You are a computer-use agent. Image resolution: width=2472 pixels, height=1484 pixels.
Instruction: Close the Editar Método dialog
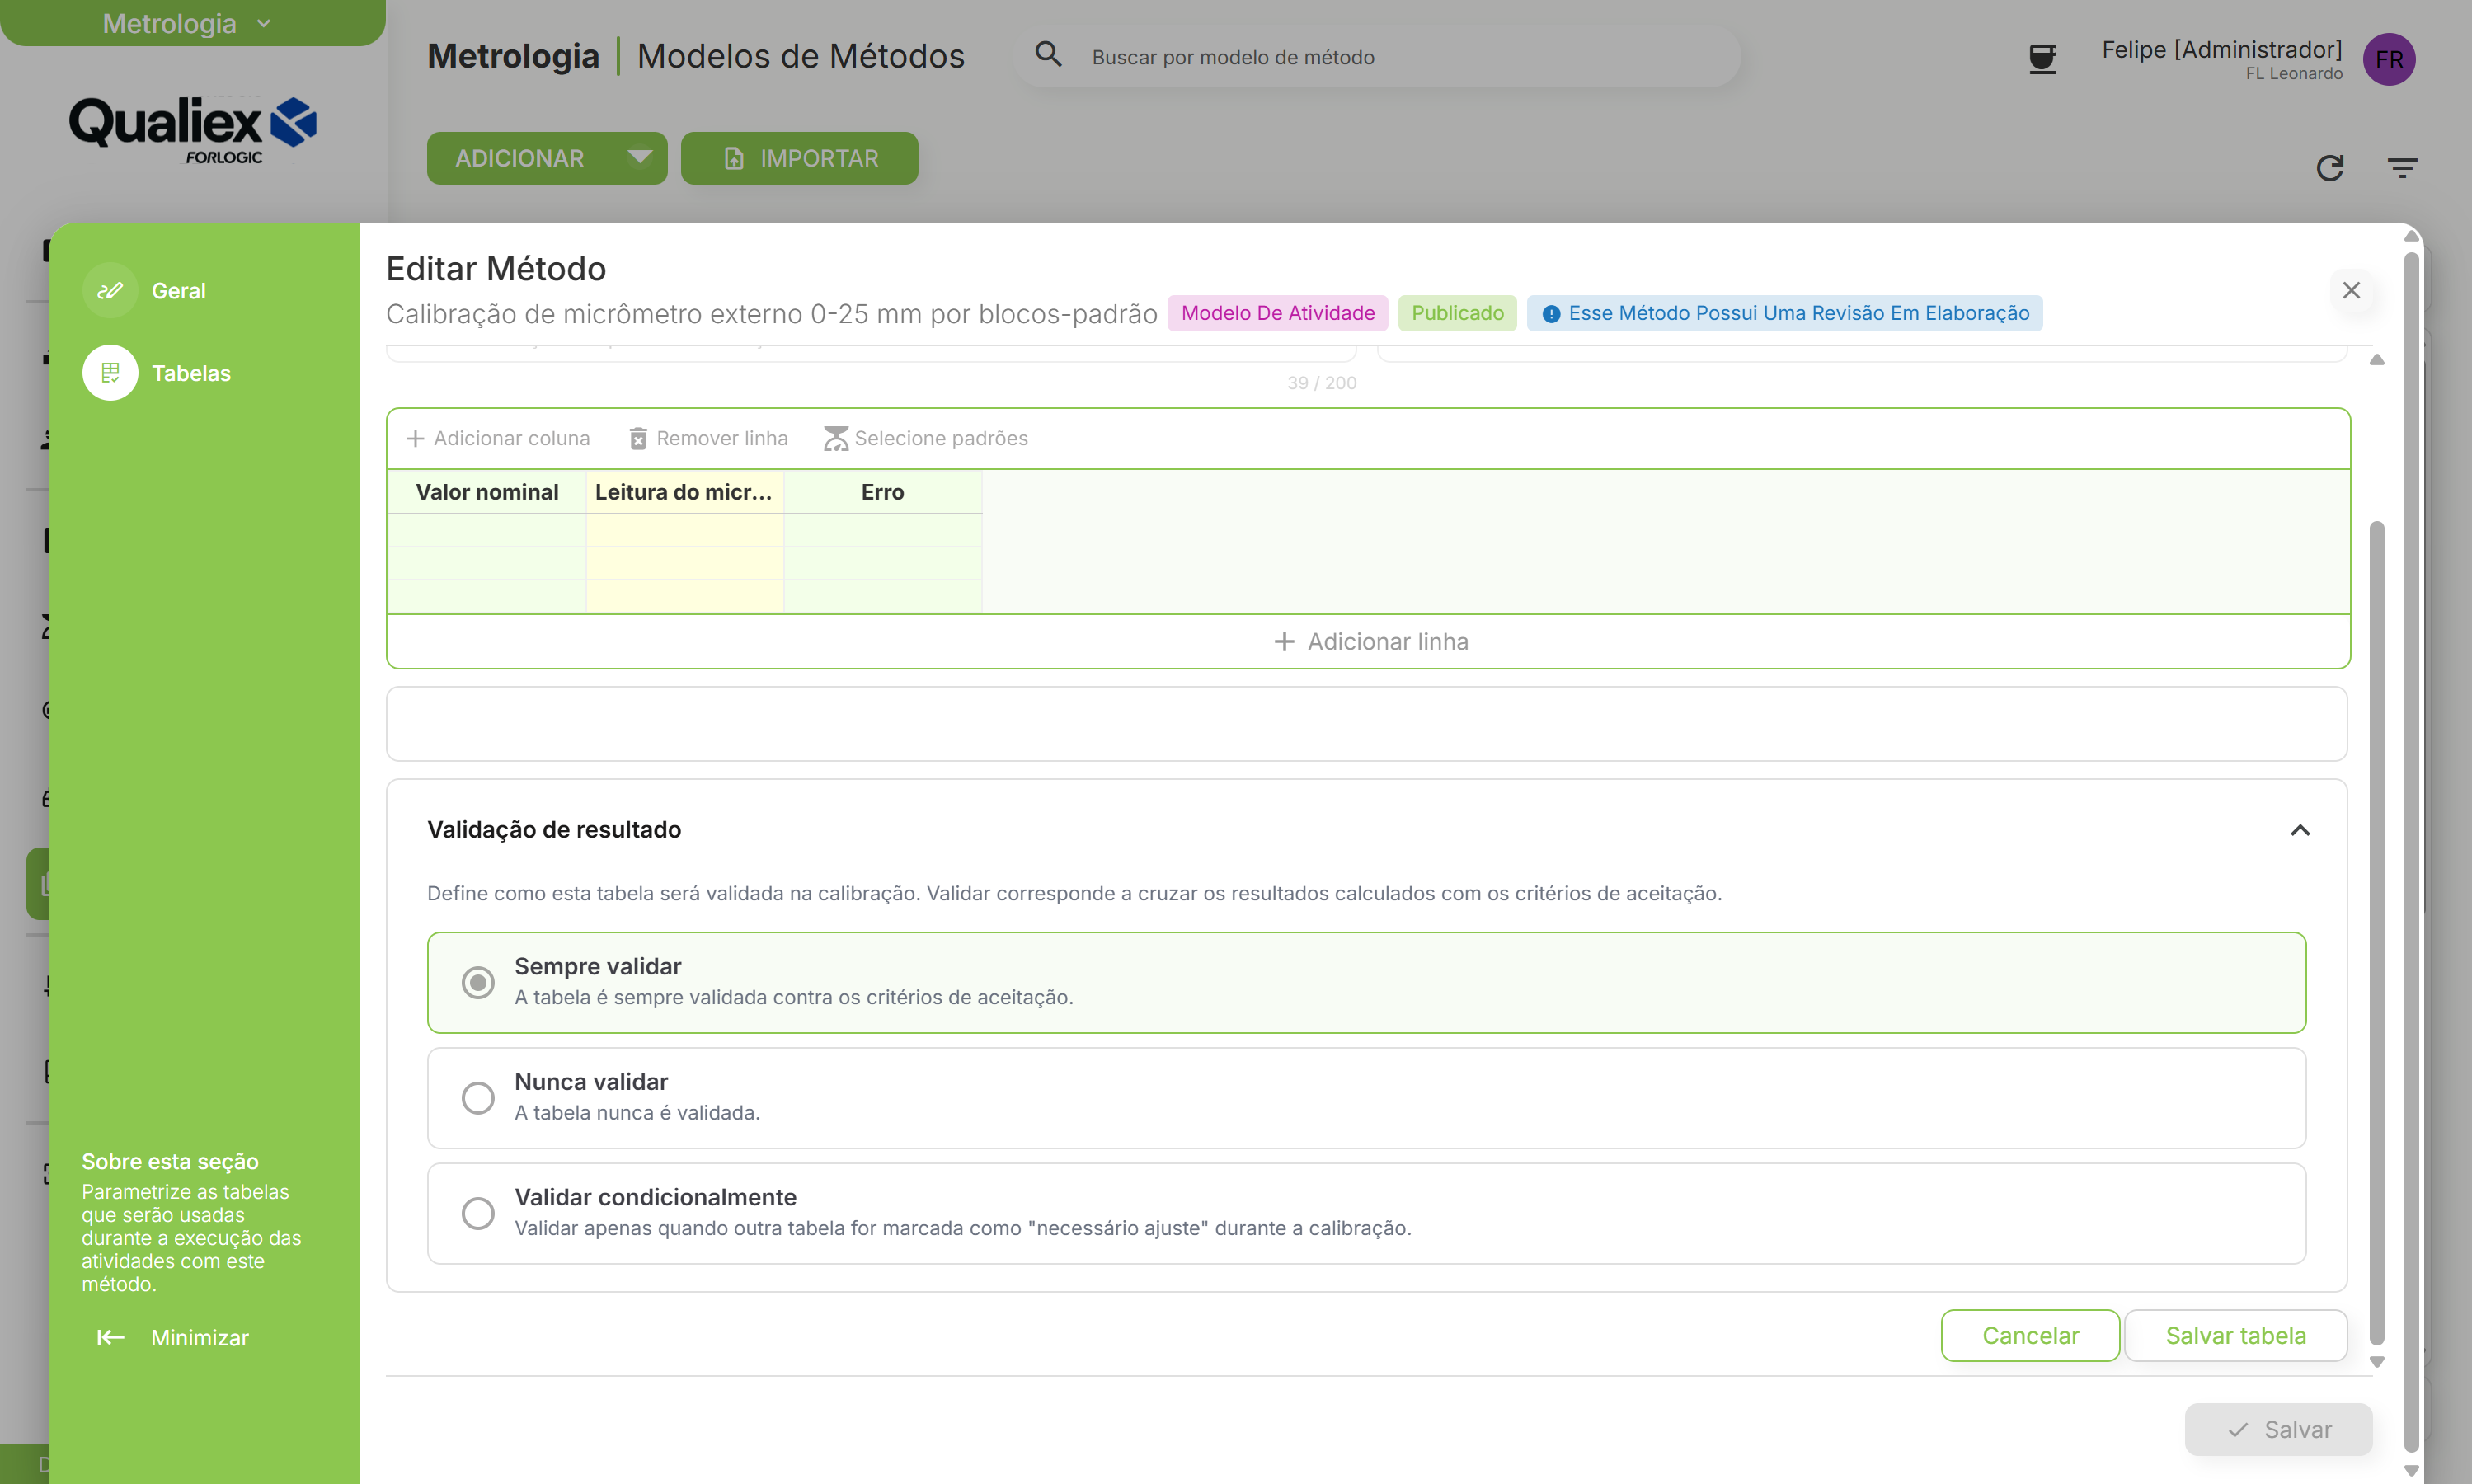point(2351,290)
